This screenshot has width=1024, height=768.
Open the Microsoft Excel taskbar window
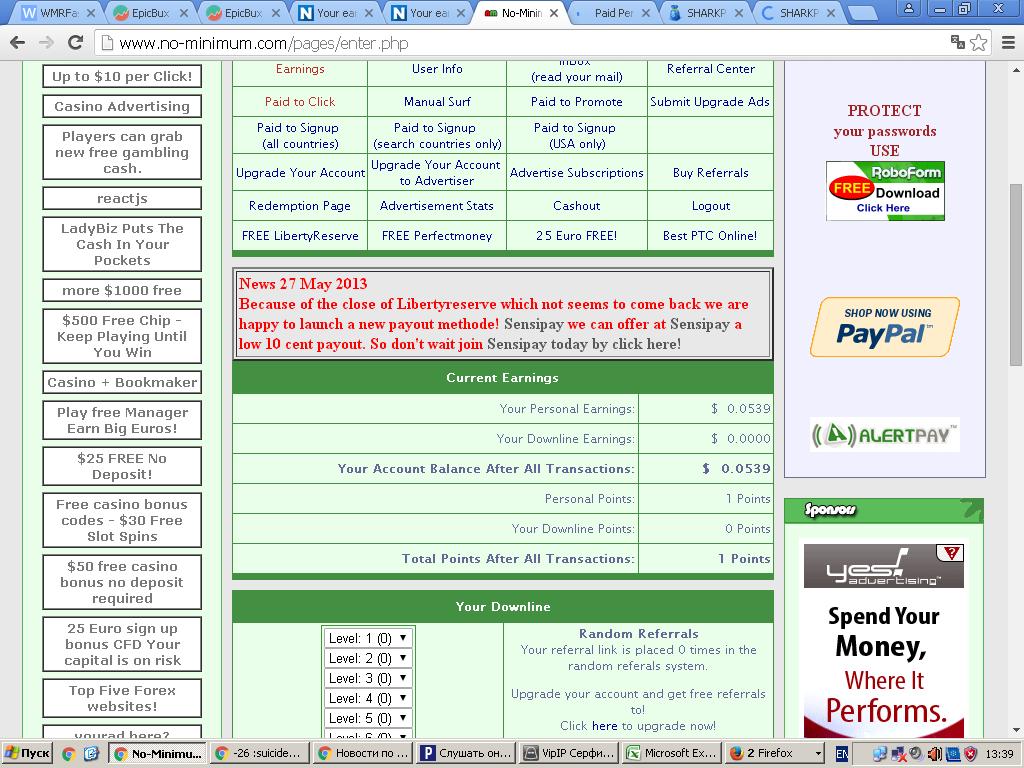click(x=673, y=753)
